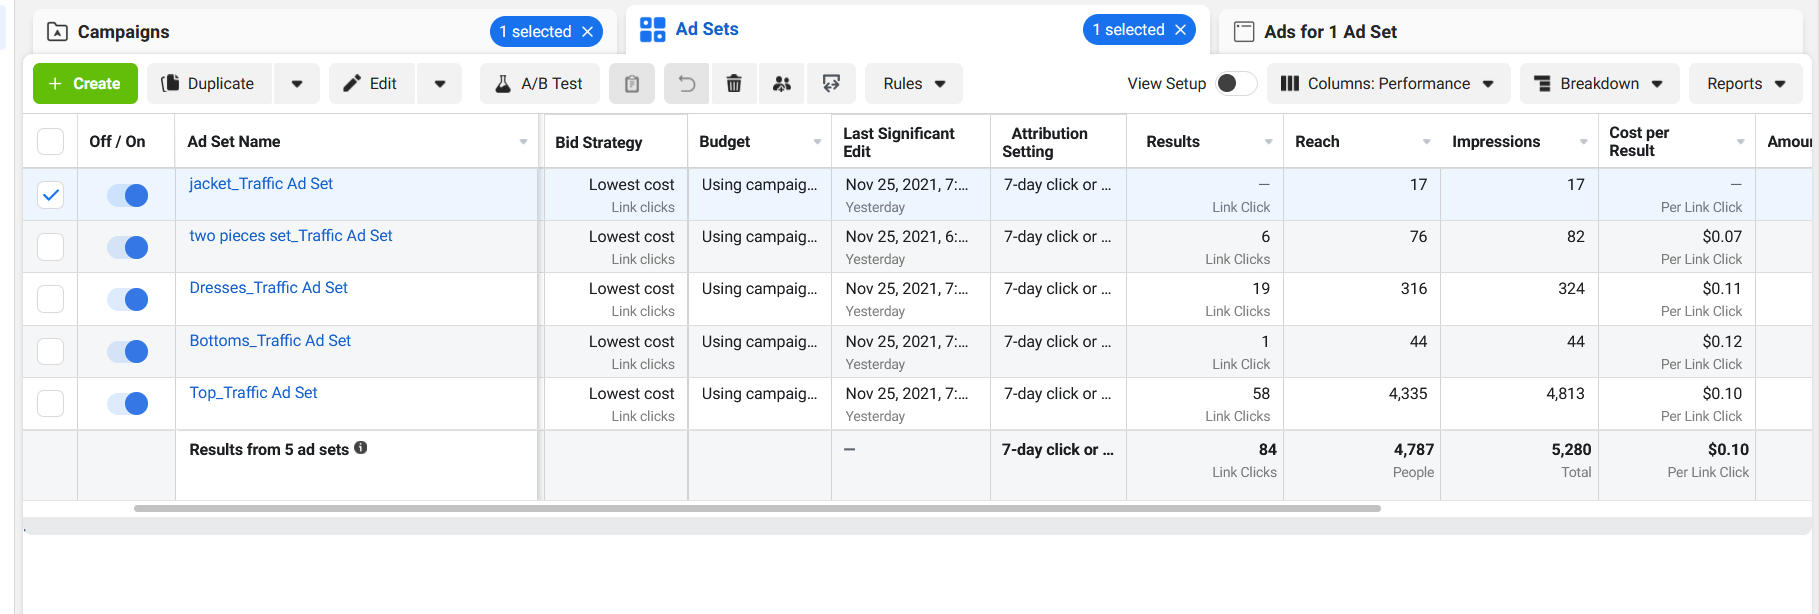
Task: Clear the Campaigns selection with X
Action: (588, 32)
